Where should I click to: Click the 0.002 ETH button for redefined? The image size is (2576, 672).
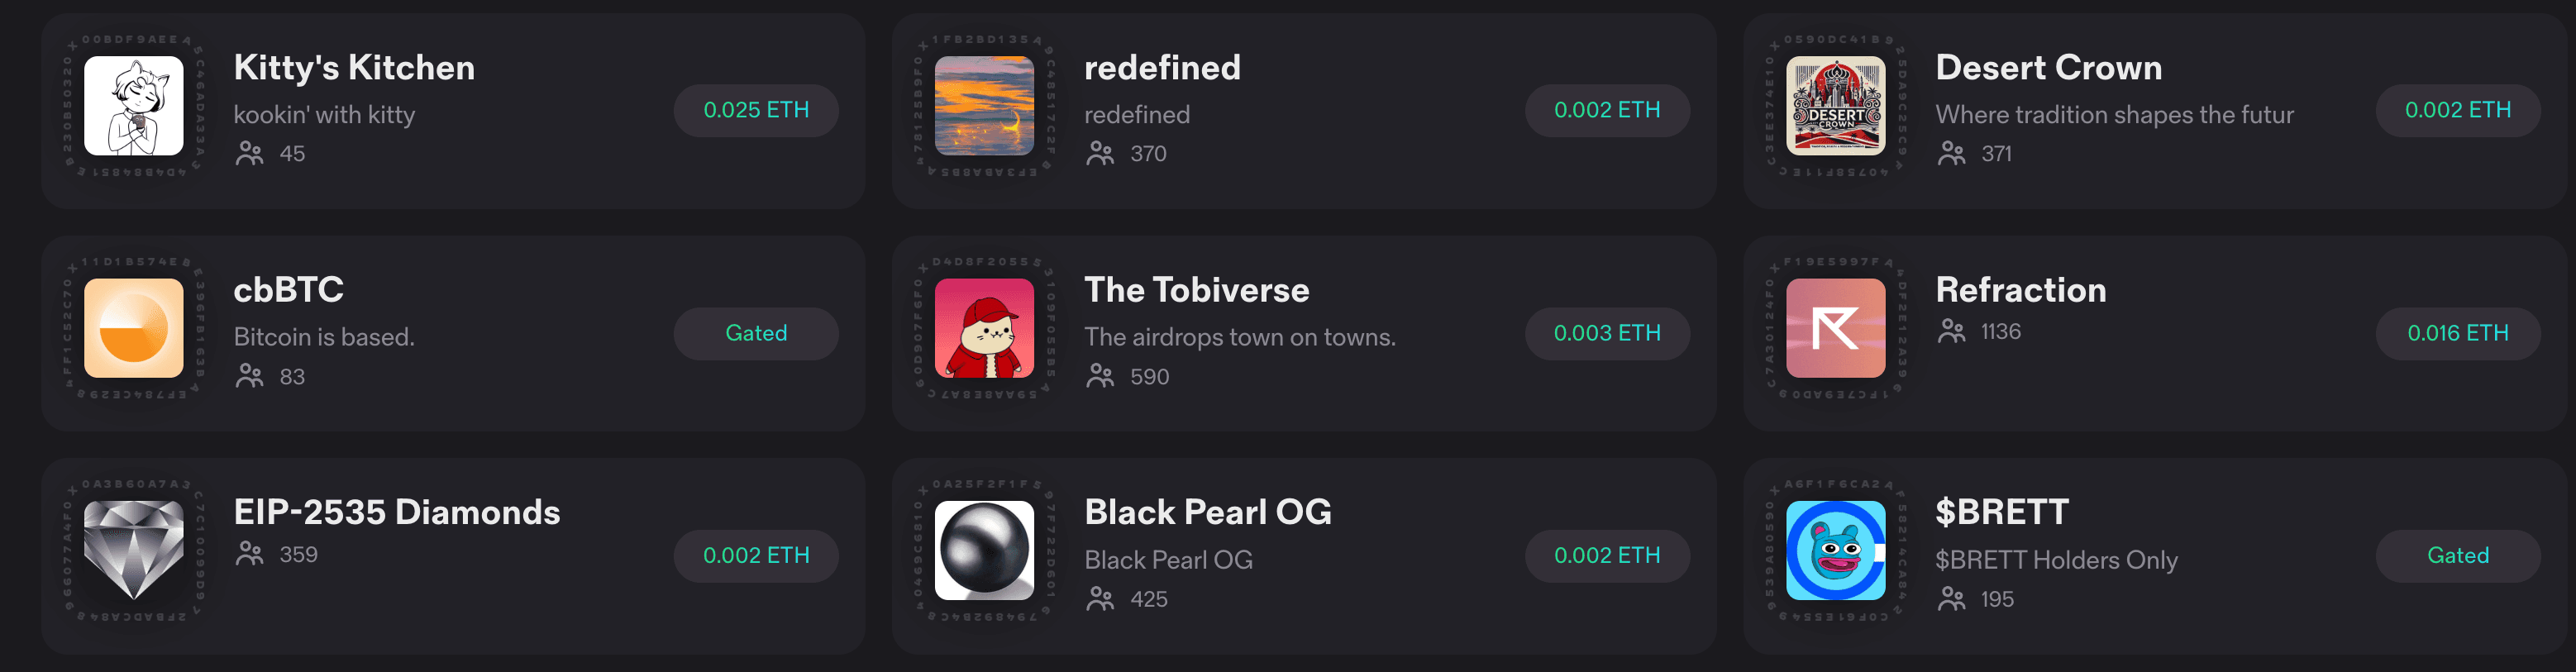(1607, 110)
